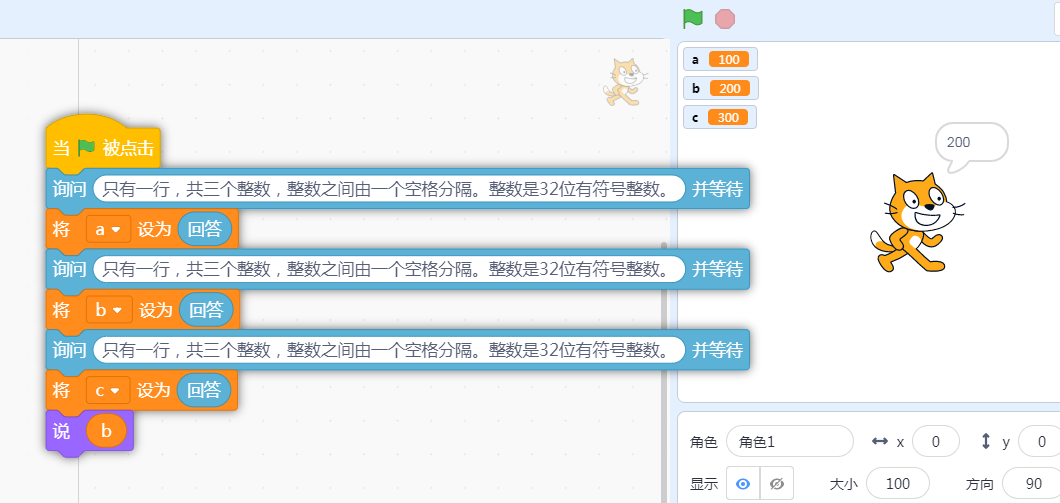This screenshot has height=503, width=1060.
Task: Click the vertical y arrows icon
Action: coord(986,441)
